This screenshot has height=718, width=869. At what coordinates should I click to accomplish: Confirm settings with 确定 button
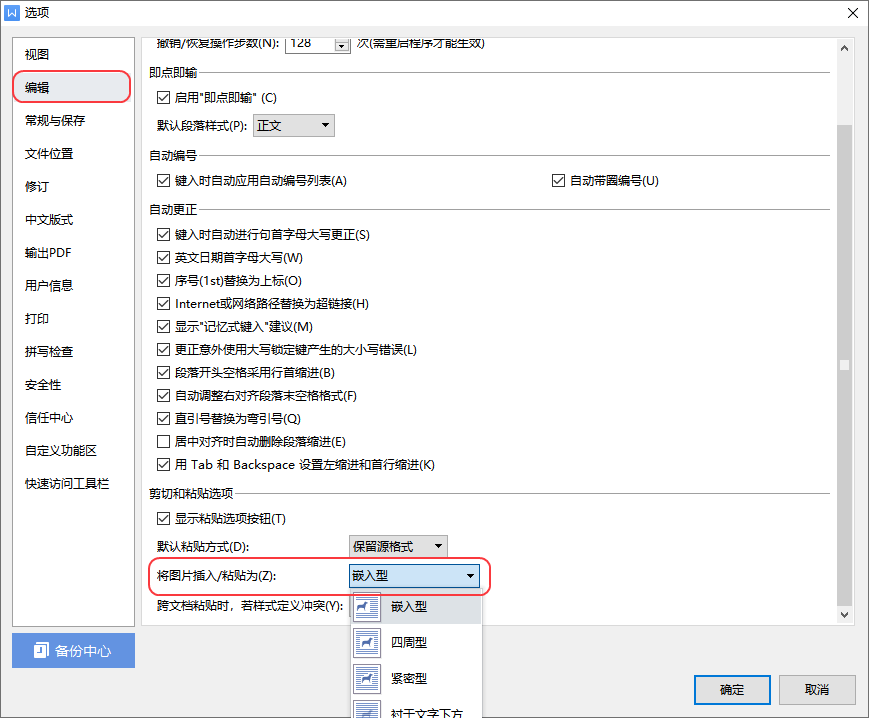click(x=732, y=690)
